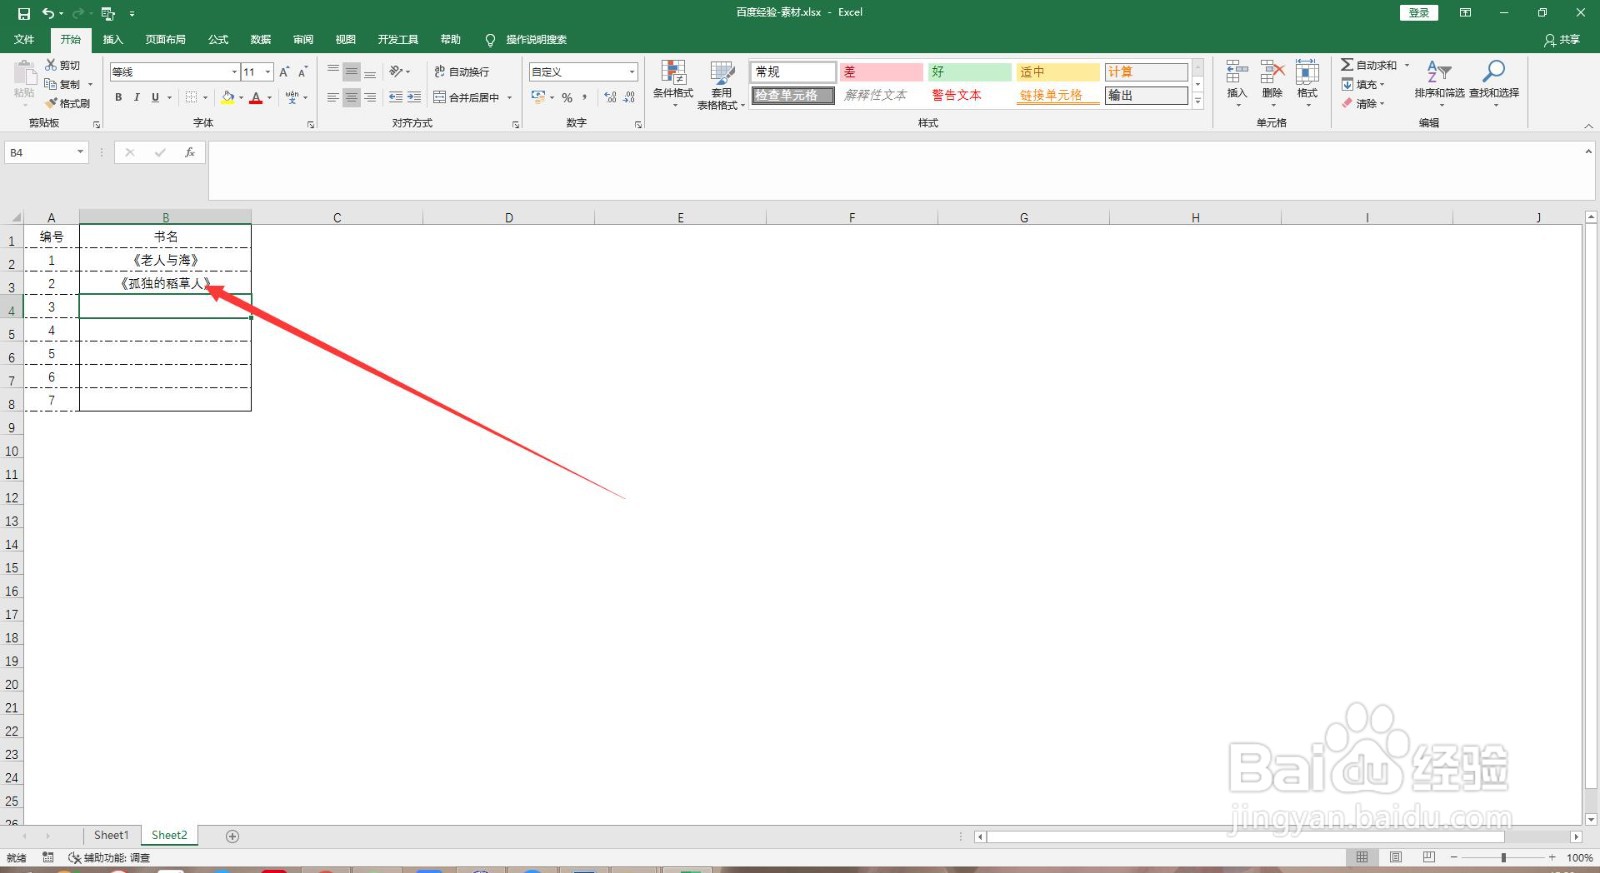Screen dimensions: 1600x873
Task: Toggle Italic formatting
Action: 136,97
